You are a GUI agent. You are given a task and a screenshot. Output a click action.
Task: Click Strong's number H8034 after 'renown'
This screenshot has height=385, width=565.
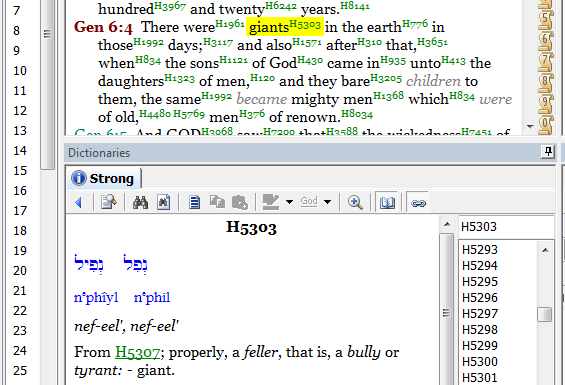(x=357, y=114)
